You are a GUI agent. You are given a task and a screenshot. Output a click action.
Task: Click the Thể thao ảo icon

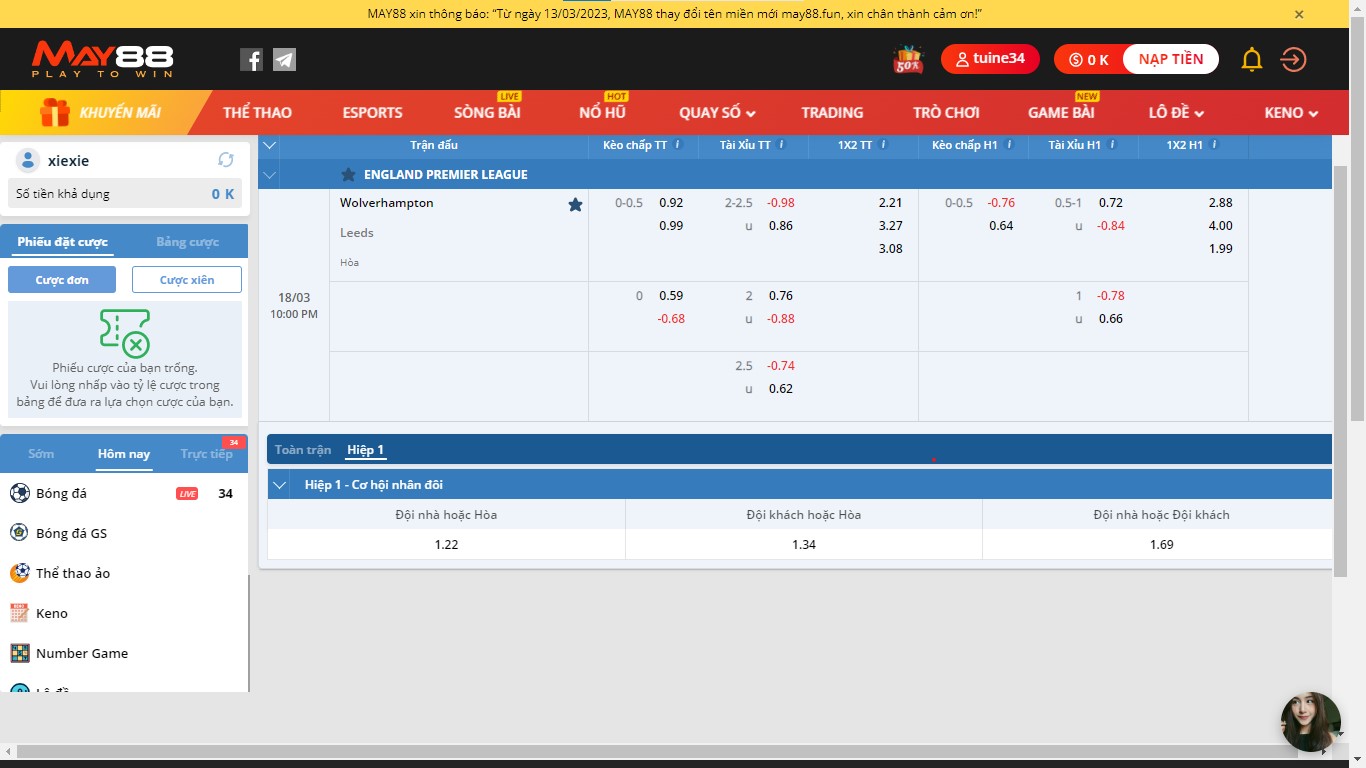(x=19, y=573)
